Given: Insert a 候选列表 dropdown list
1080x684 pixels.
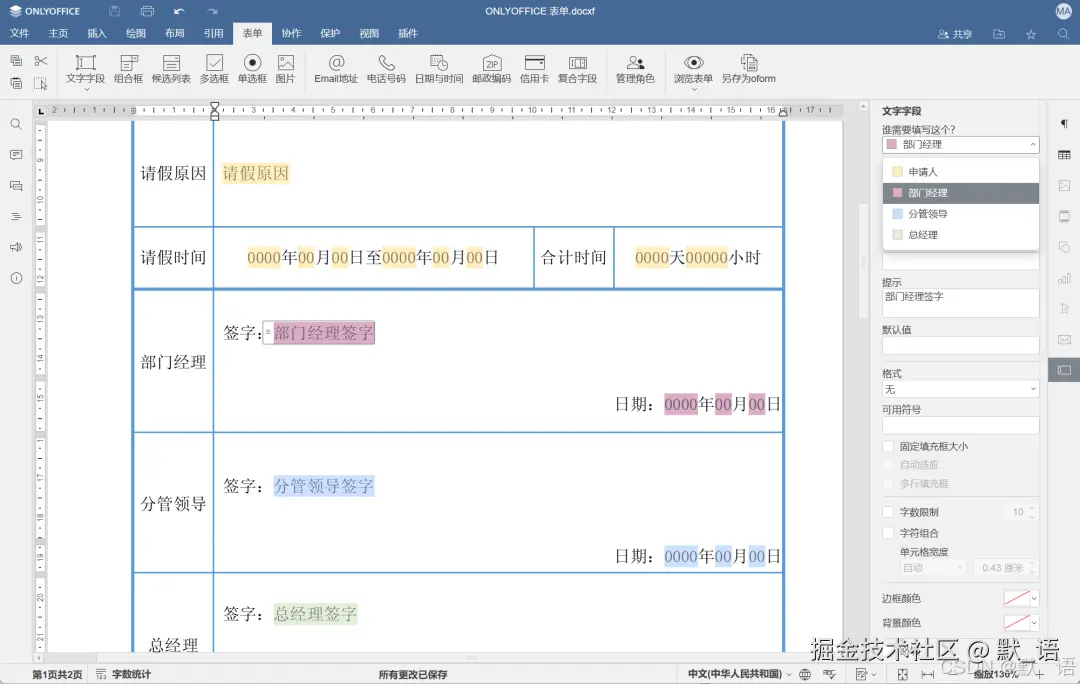Looking at the screenshot, I should point(171,69).
